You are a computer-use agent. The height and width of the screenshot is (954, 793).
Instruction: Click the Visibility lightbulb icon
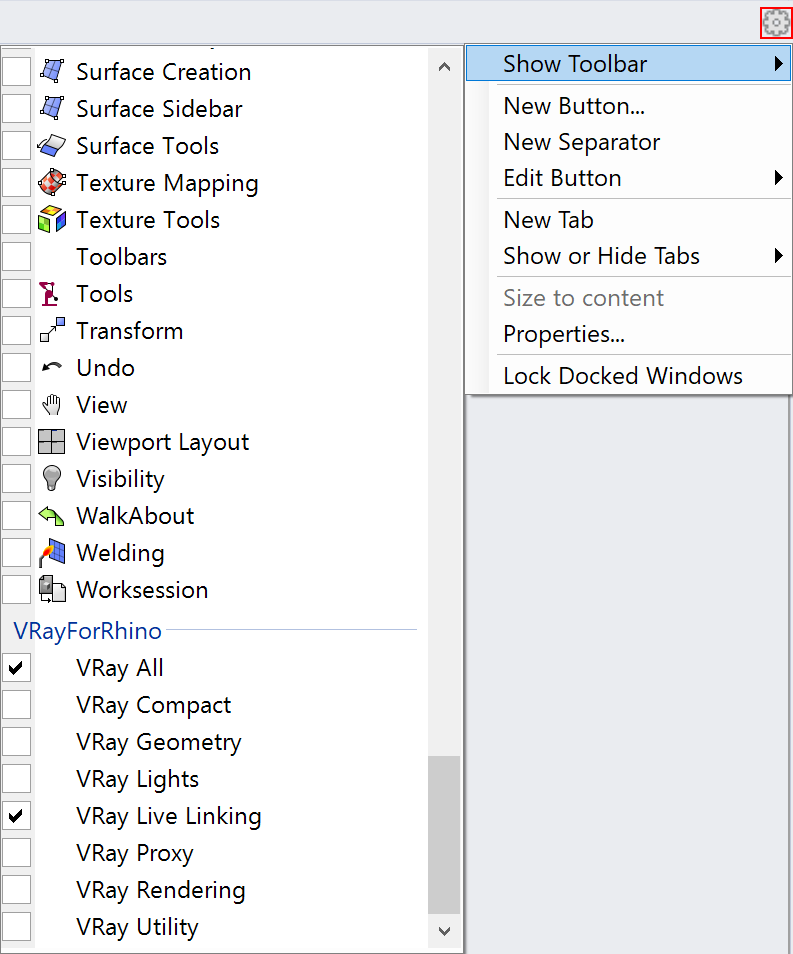(52, 478)
